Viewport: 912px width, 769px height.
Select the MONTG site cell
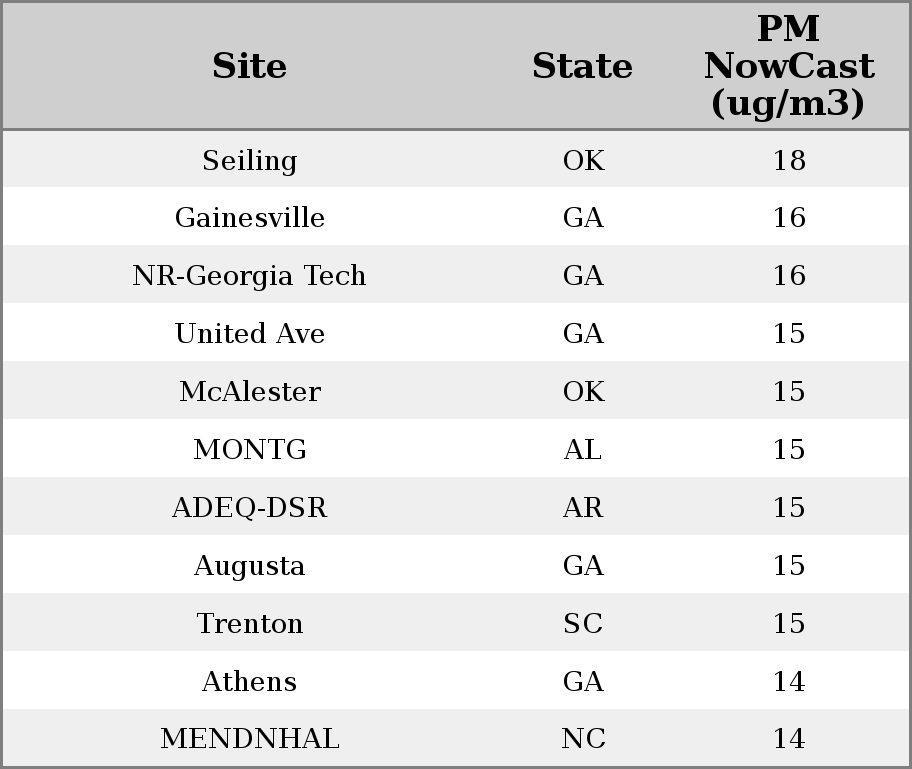[x=250, y=450]
